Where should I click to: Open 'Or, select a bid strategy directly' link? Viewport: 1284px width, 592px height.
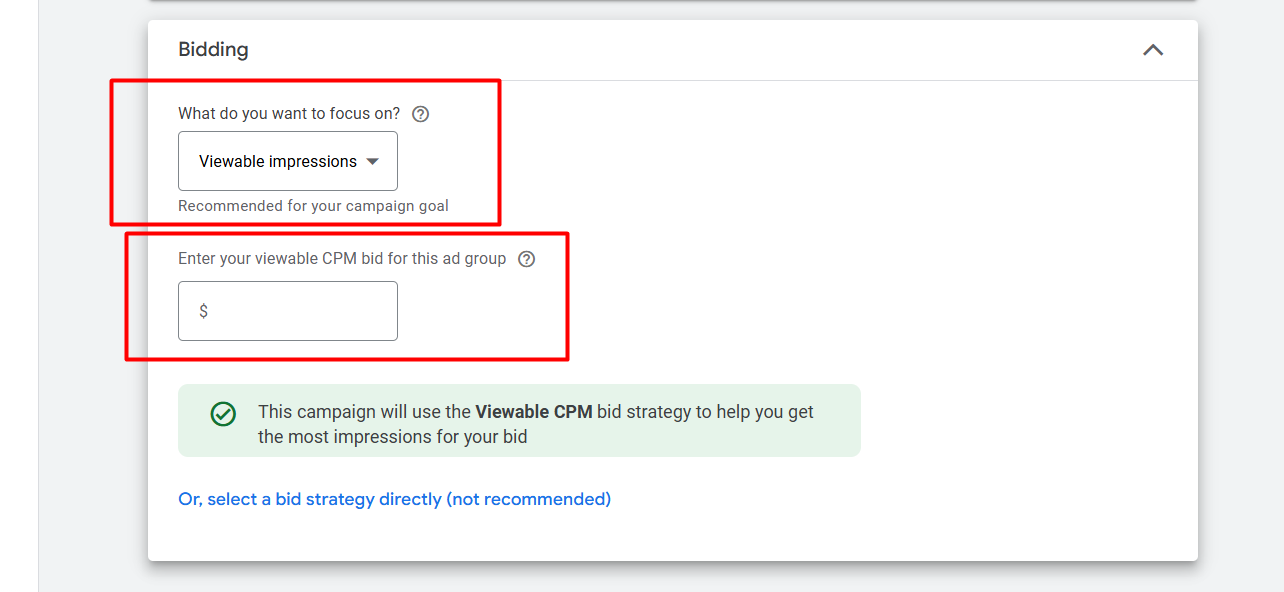pyautogui.click(x=394, y=499)
